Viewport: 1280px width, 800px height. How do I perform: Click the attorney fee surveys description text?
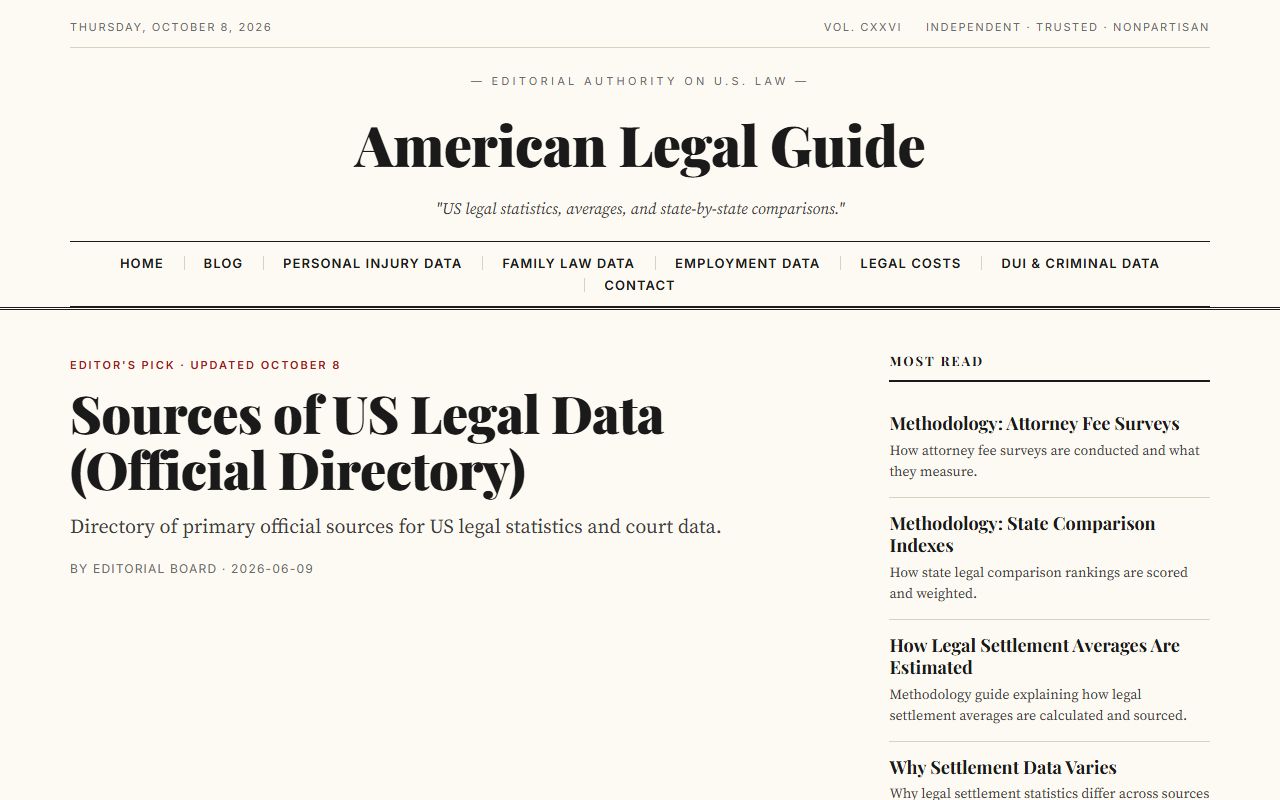pos(1045,461)
